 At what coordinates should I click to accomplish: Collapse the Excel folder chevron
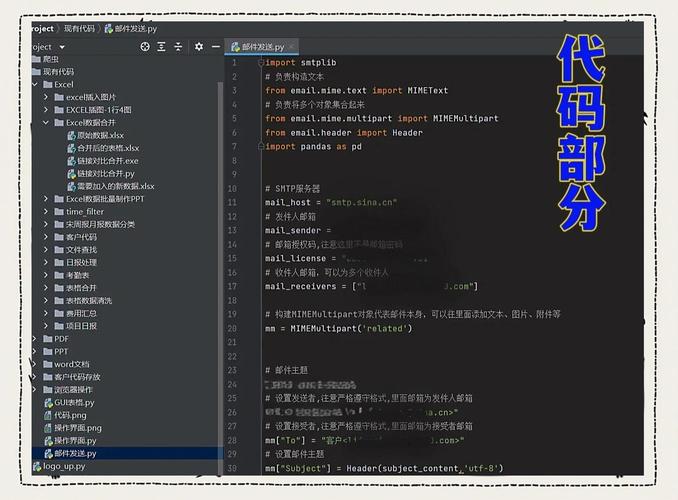pos(35,84)
